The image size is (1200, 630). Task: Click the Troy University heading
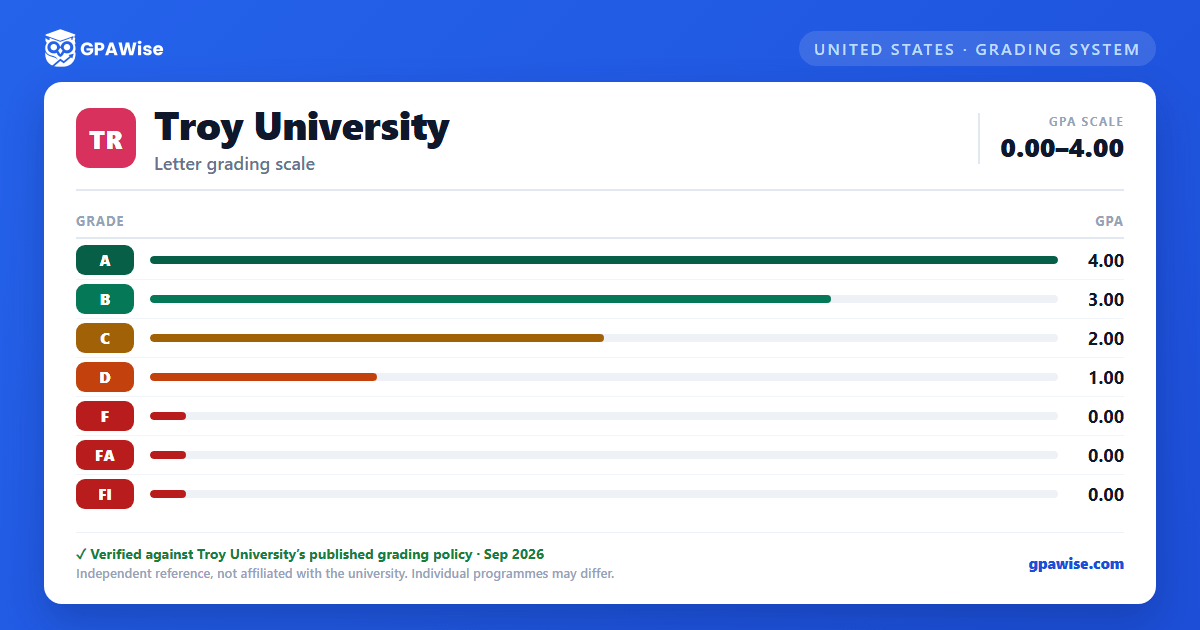[x=302, y=127]
